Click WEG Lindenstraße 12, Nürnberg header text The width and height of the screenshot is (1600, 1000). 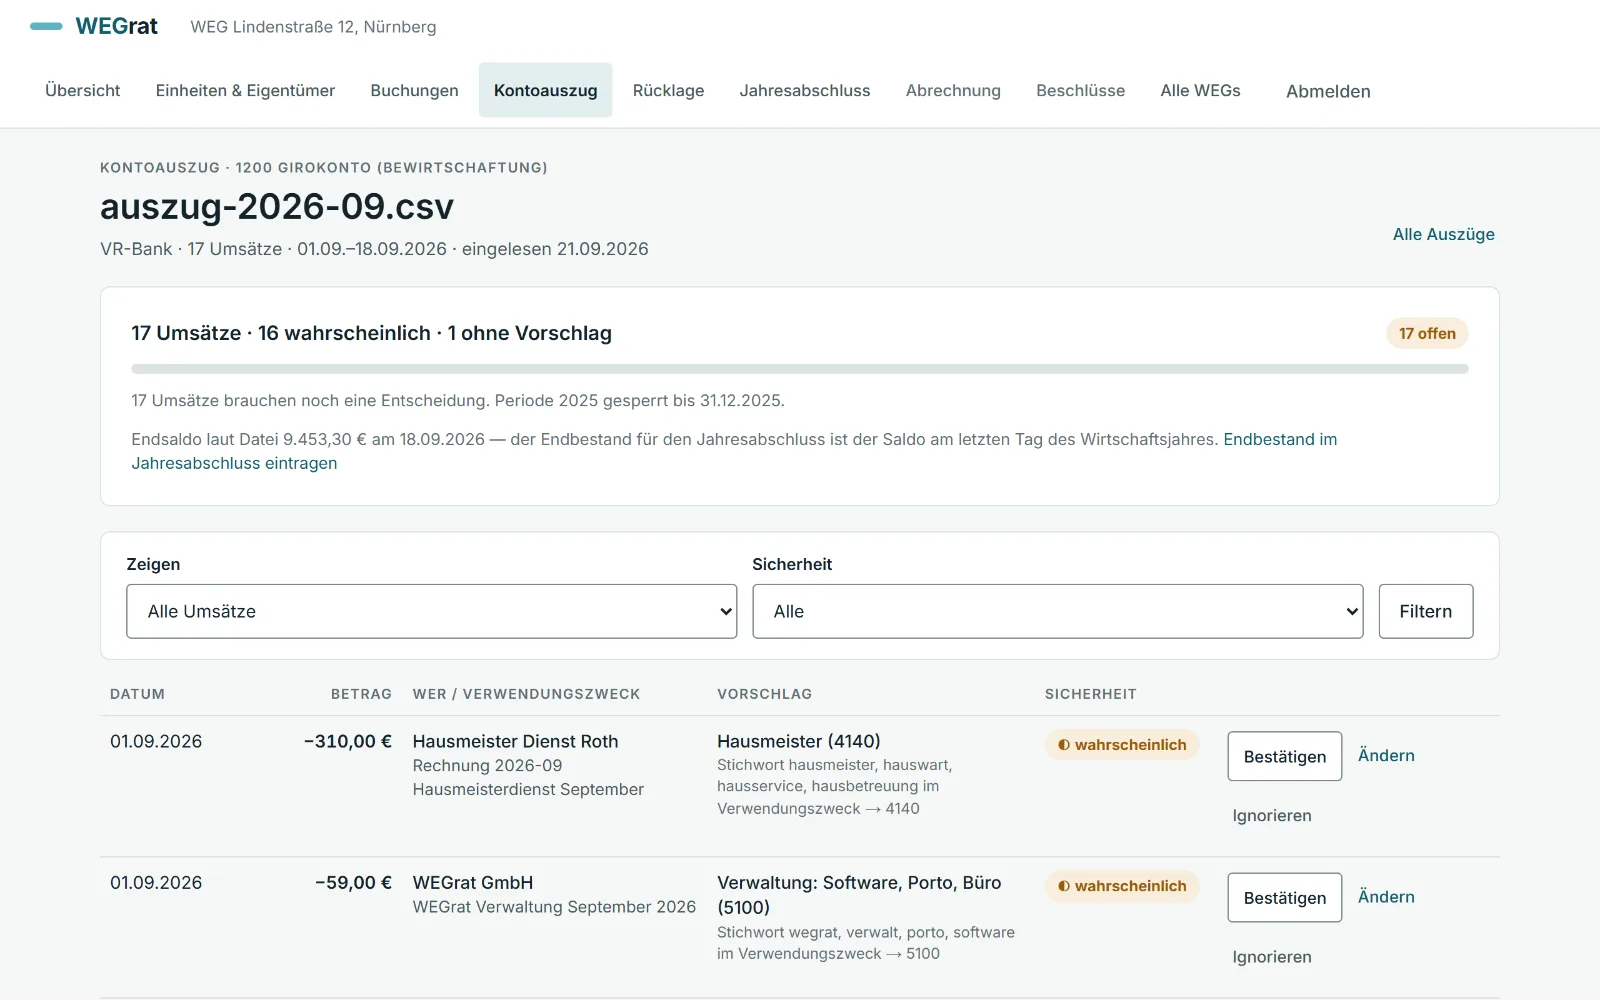coord(313,27)
